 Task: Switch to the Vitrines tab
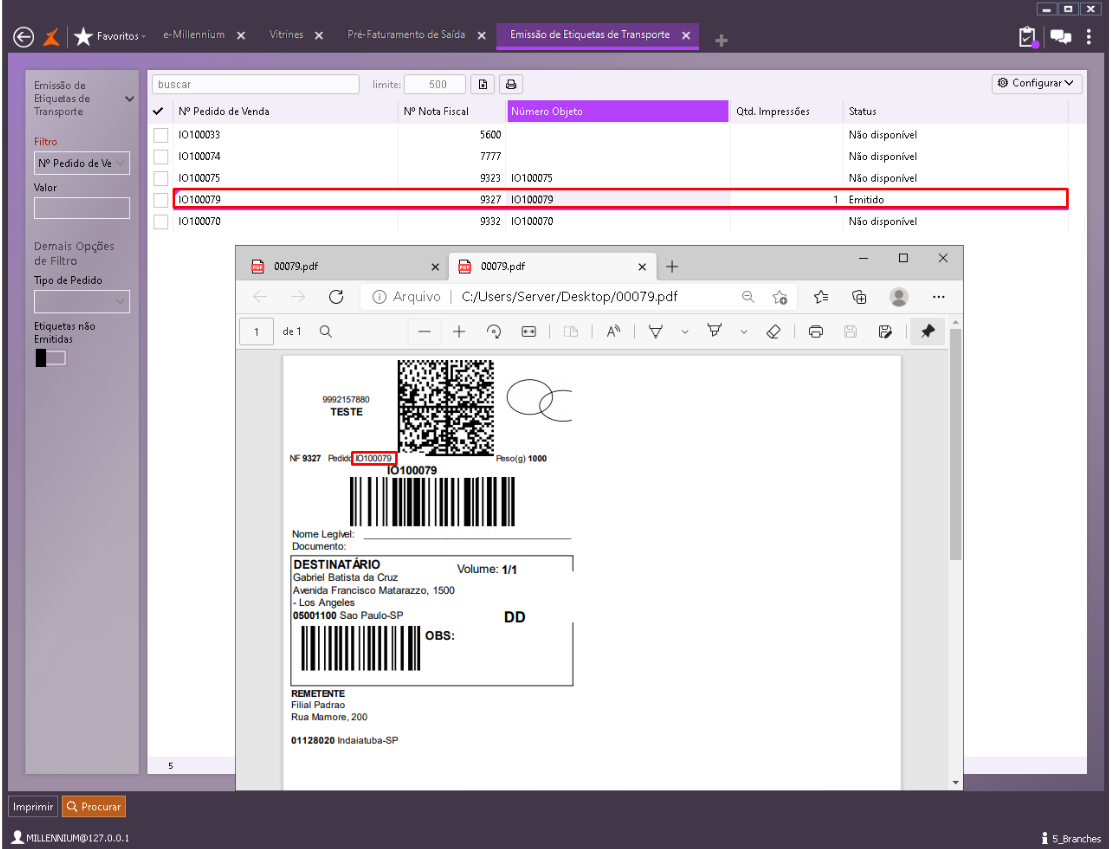coord(286,35)
